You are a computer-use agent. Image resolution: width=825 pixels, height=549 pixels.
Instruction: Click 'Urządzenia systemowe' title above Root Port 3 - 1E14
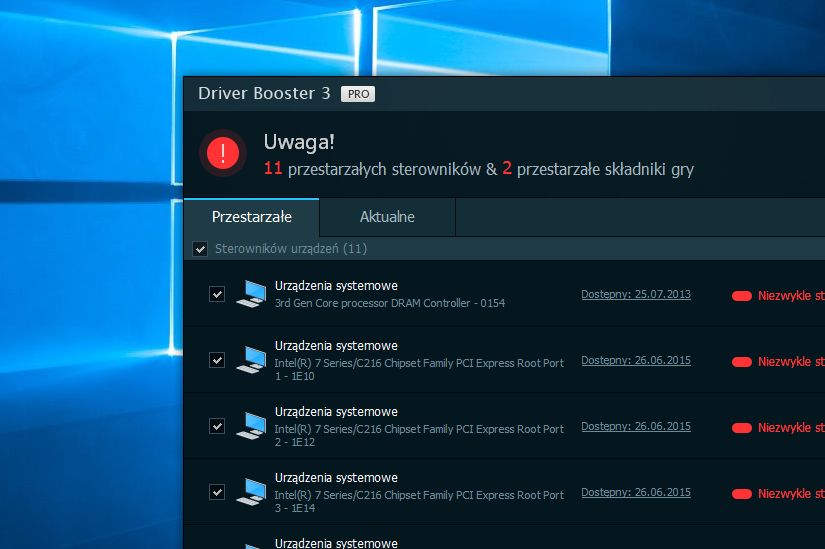pyautogui.click(x=336, y=478)
